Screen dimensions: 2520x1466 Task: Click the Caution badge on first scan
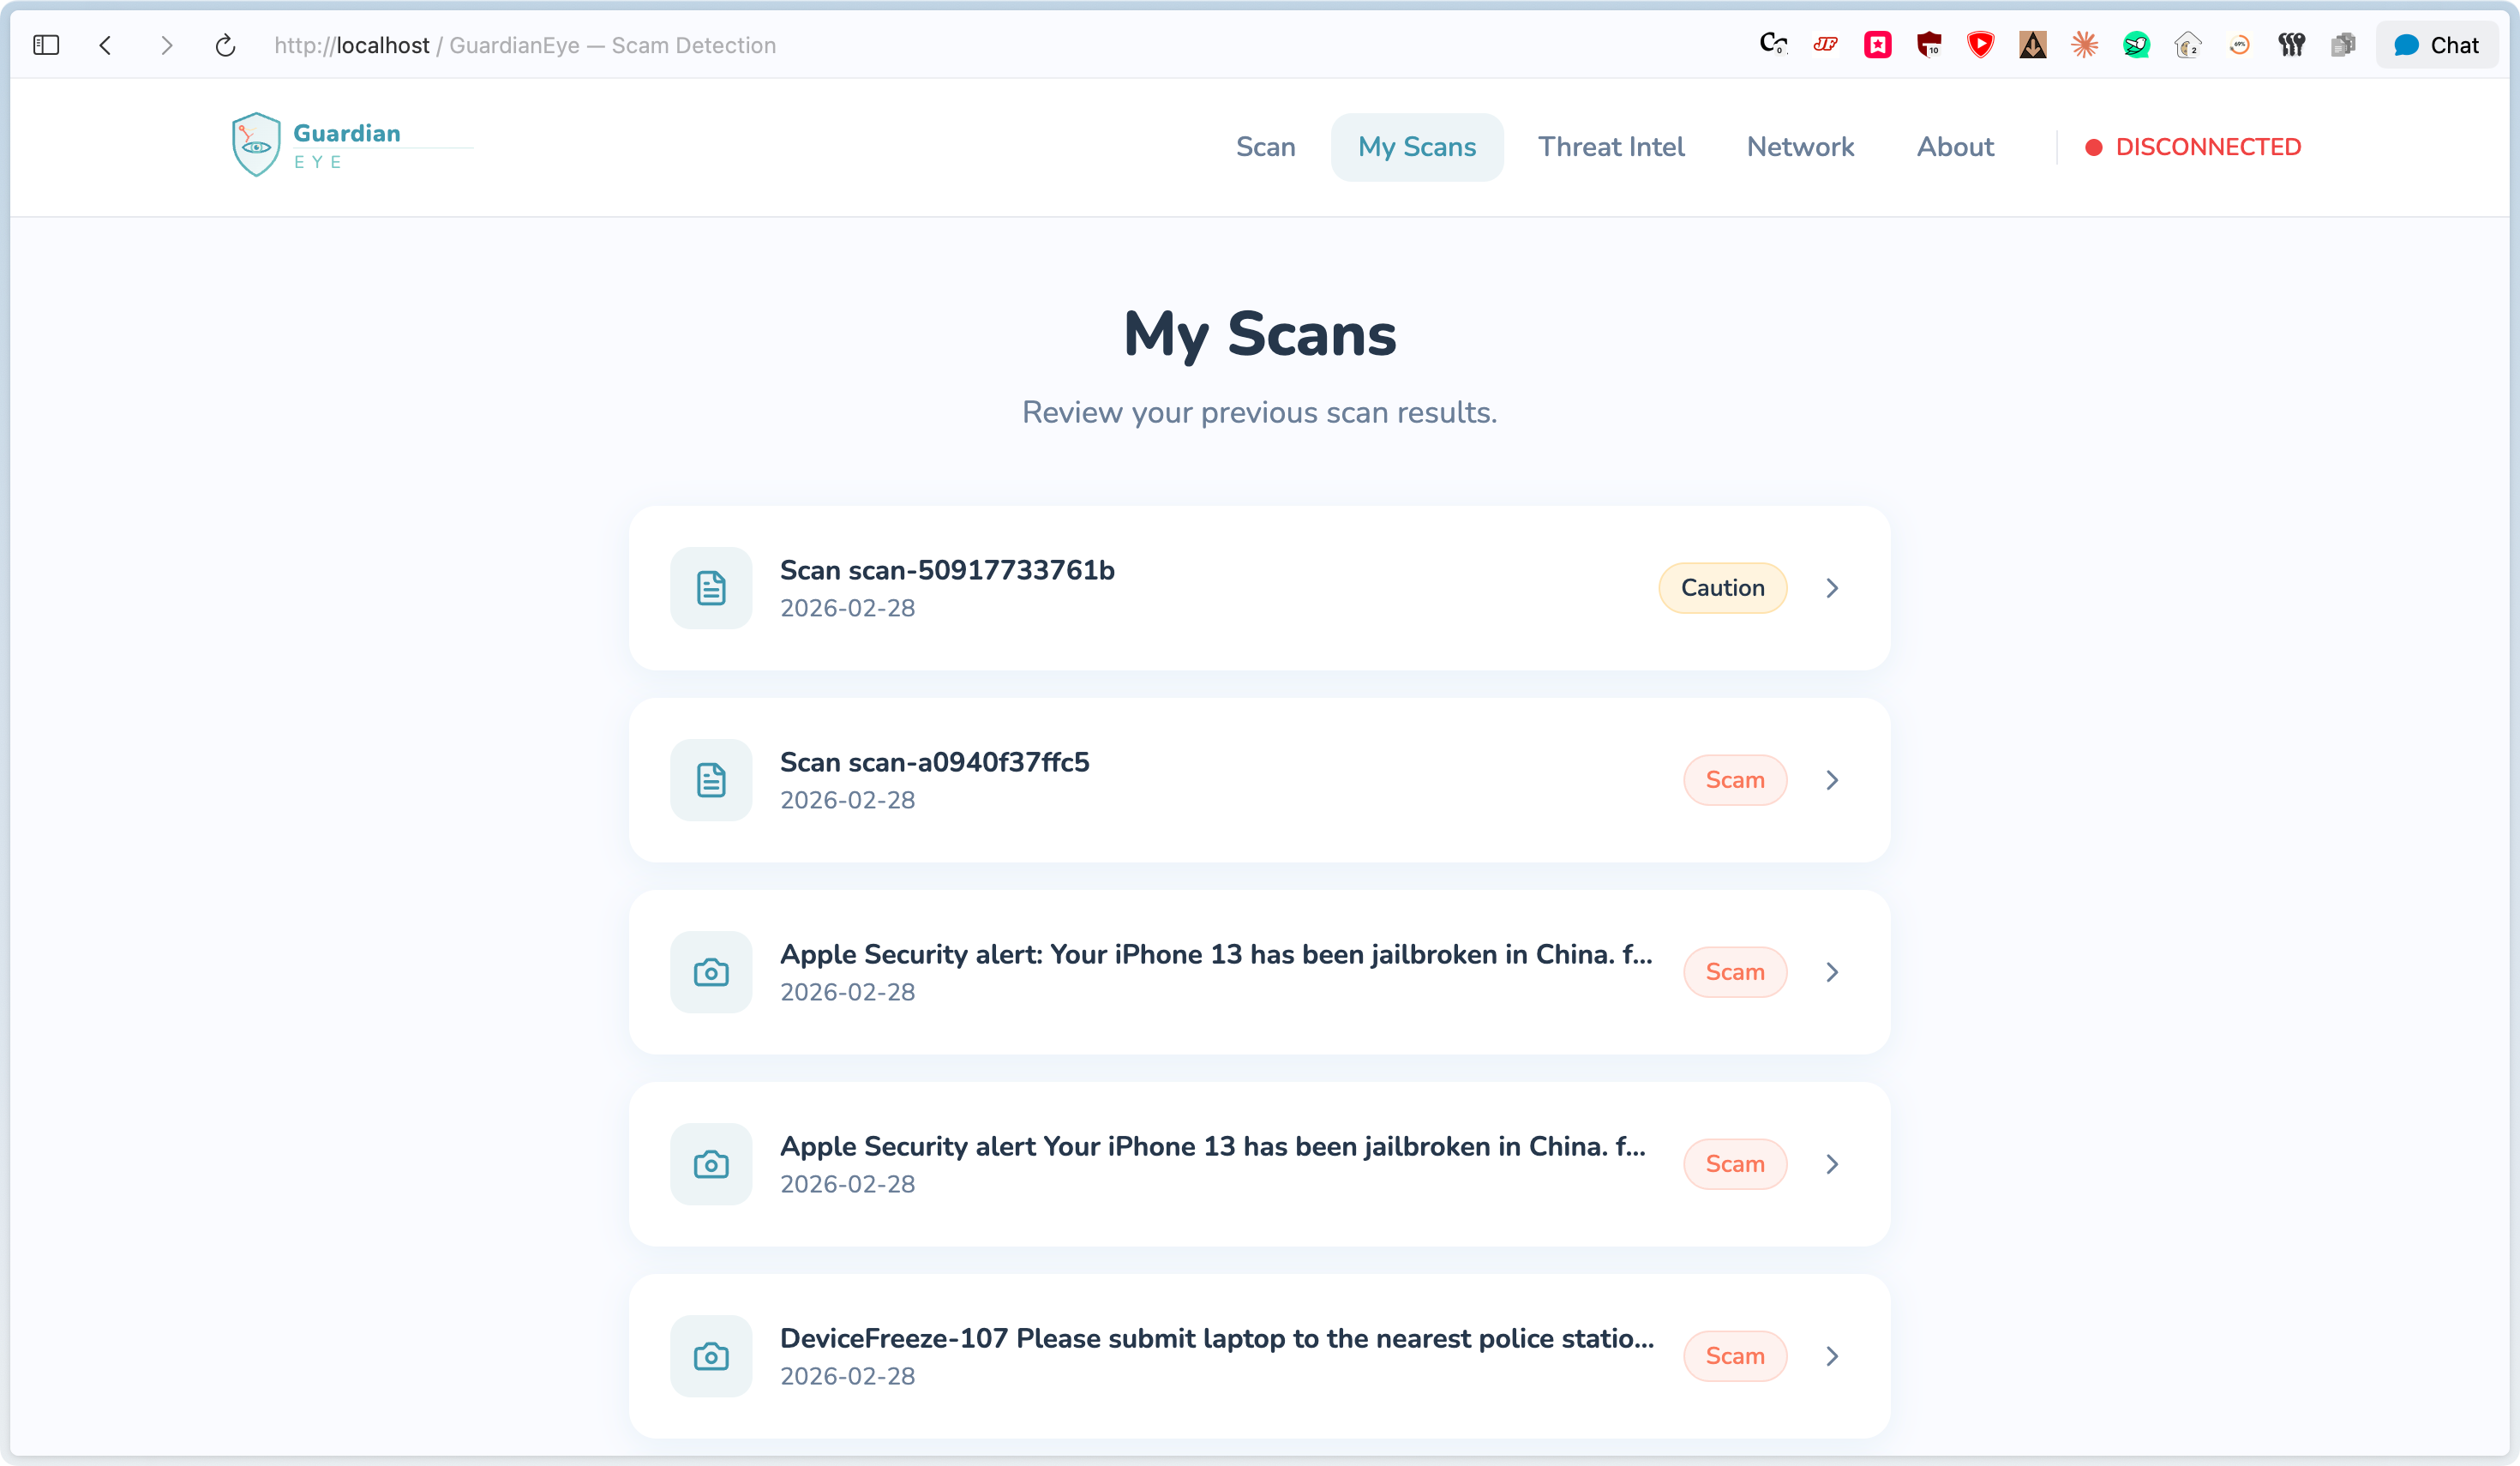[1722, 588]
